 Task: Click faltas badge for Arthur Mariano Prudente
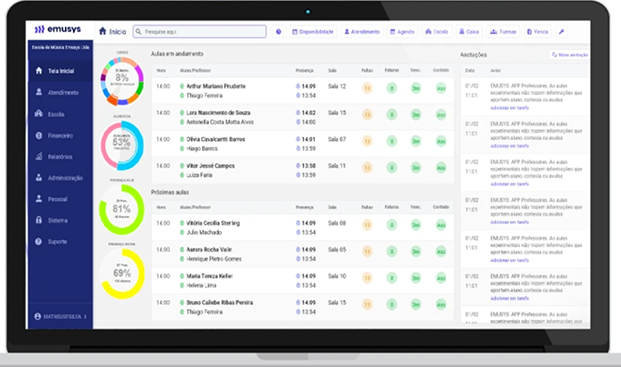pyautogui.click(x=367, y=88)
